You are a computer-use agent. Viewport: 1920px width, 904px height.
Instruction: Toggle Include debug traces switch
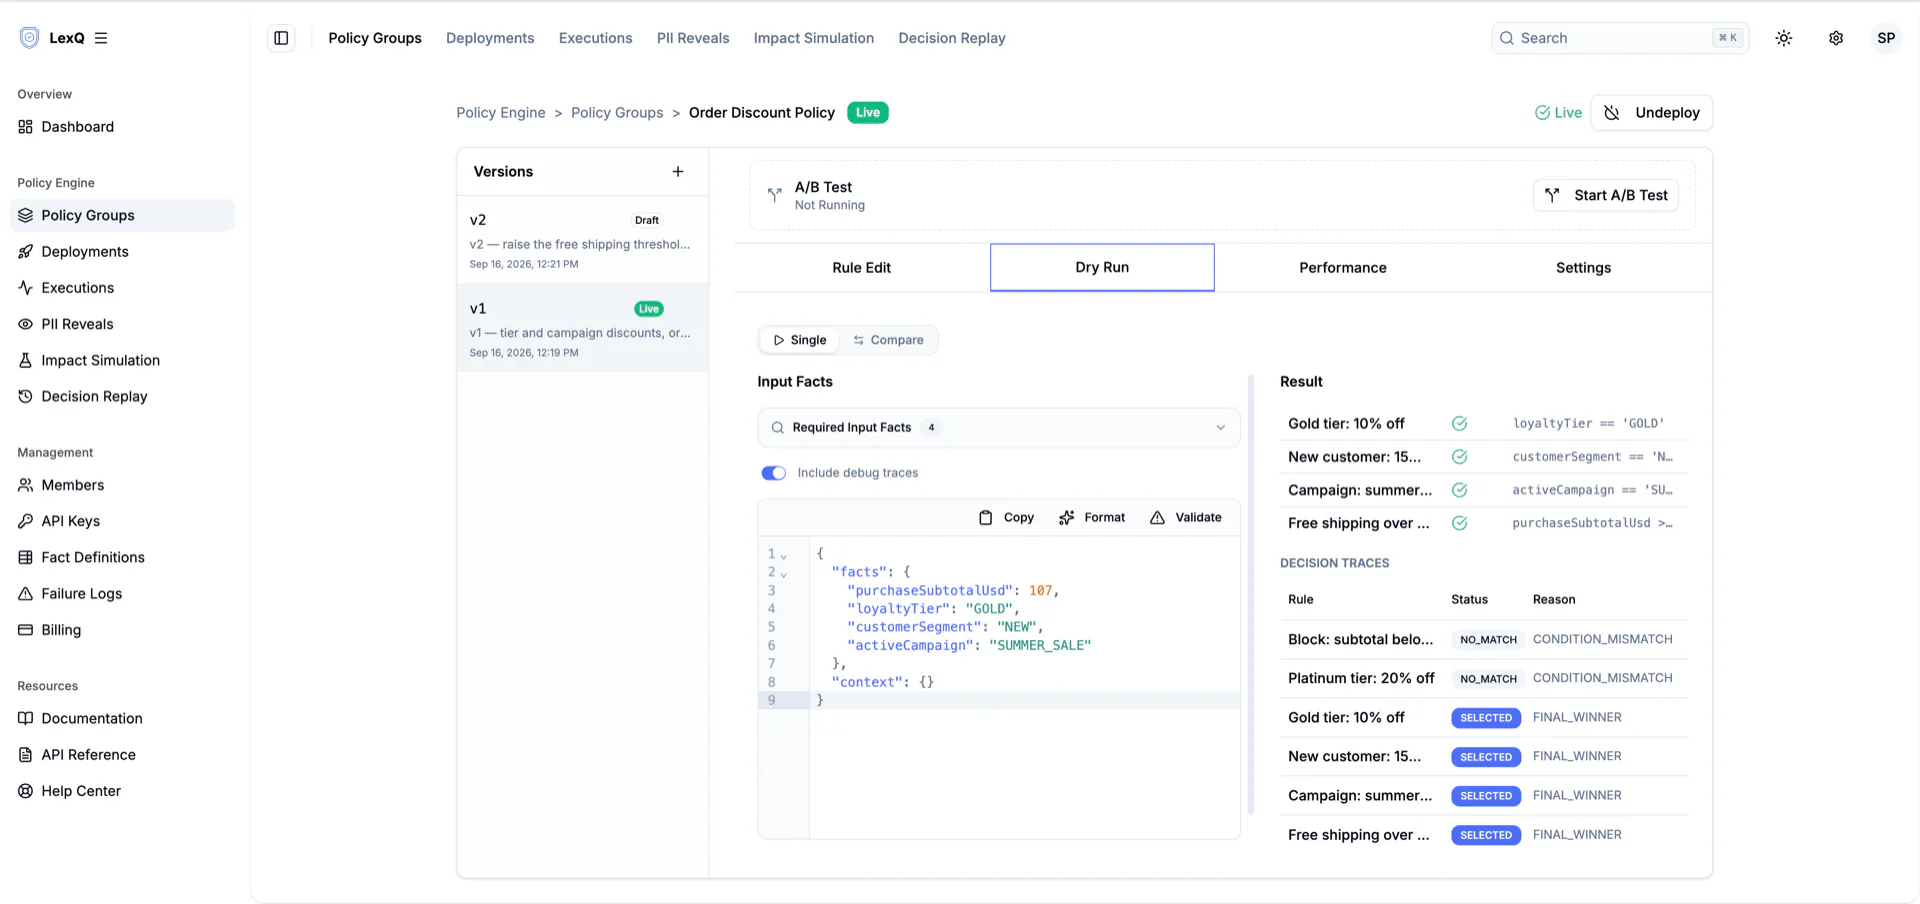pos(774,473)
